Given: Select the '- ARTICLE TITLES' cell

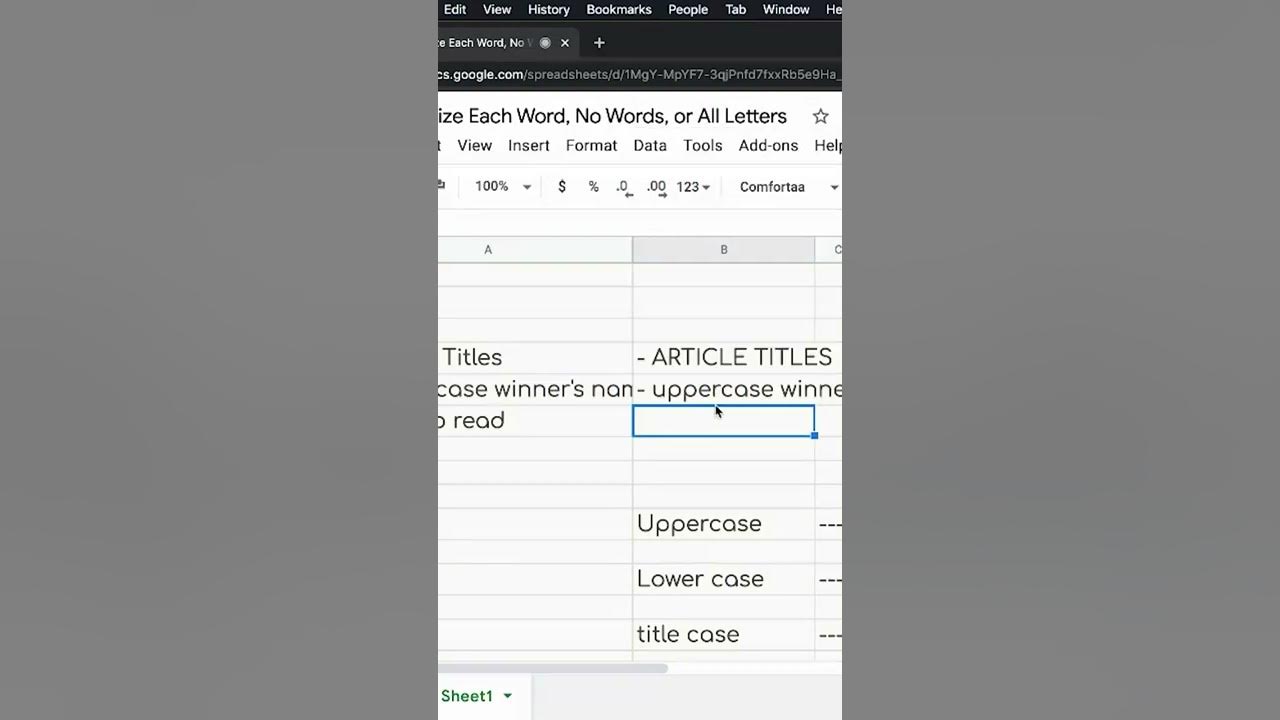Looking at the screenshot, I should 724,357.
